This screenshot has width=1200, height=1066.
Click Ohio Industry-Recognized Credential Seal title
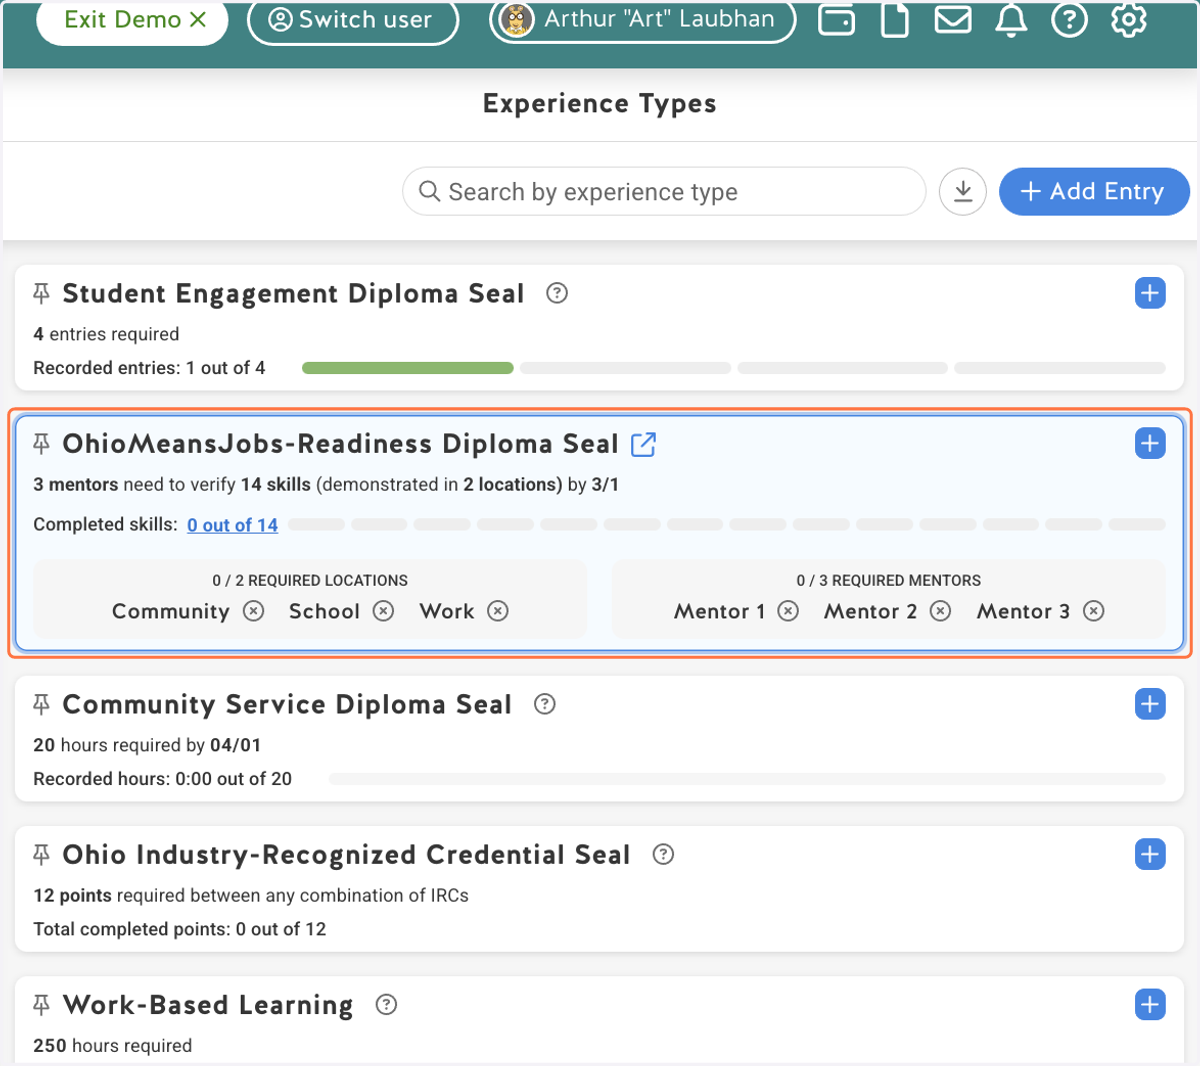346,855
